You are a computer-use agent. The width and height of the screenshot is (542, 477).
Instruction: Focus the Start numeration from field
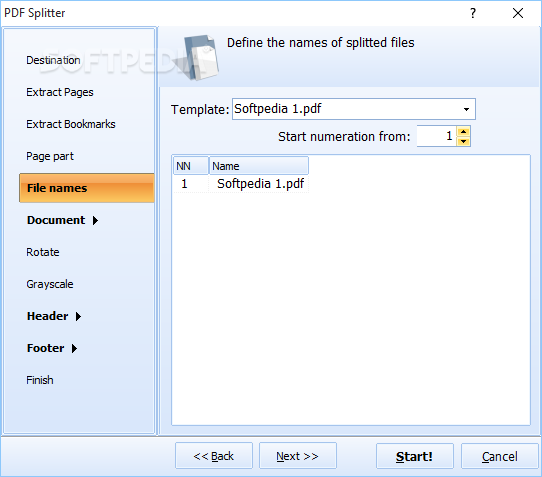pyautogui.click(x=437, y=136)
